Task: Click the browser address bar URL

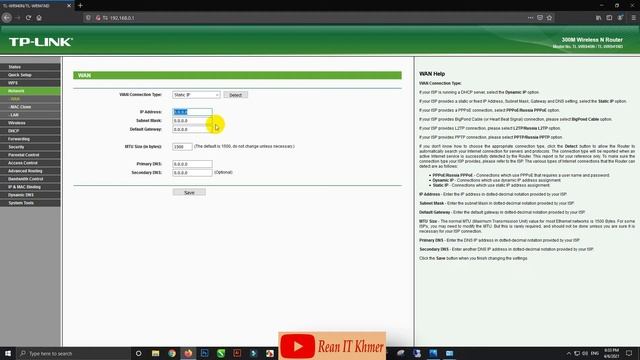Action: pos(122,18)
